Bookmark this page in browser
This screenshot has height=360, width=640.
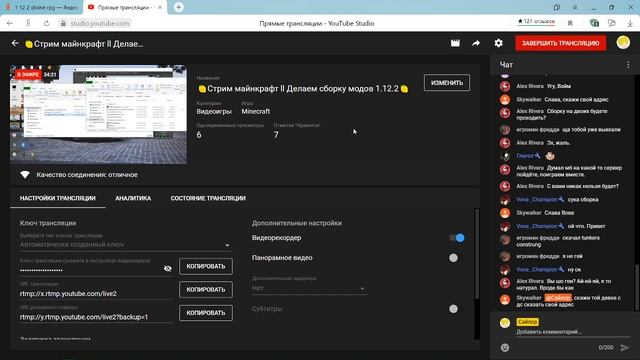coord(570,23)
